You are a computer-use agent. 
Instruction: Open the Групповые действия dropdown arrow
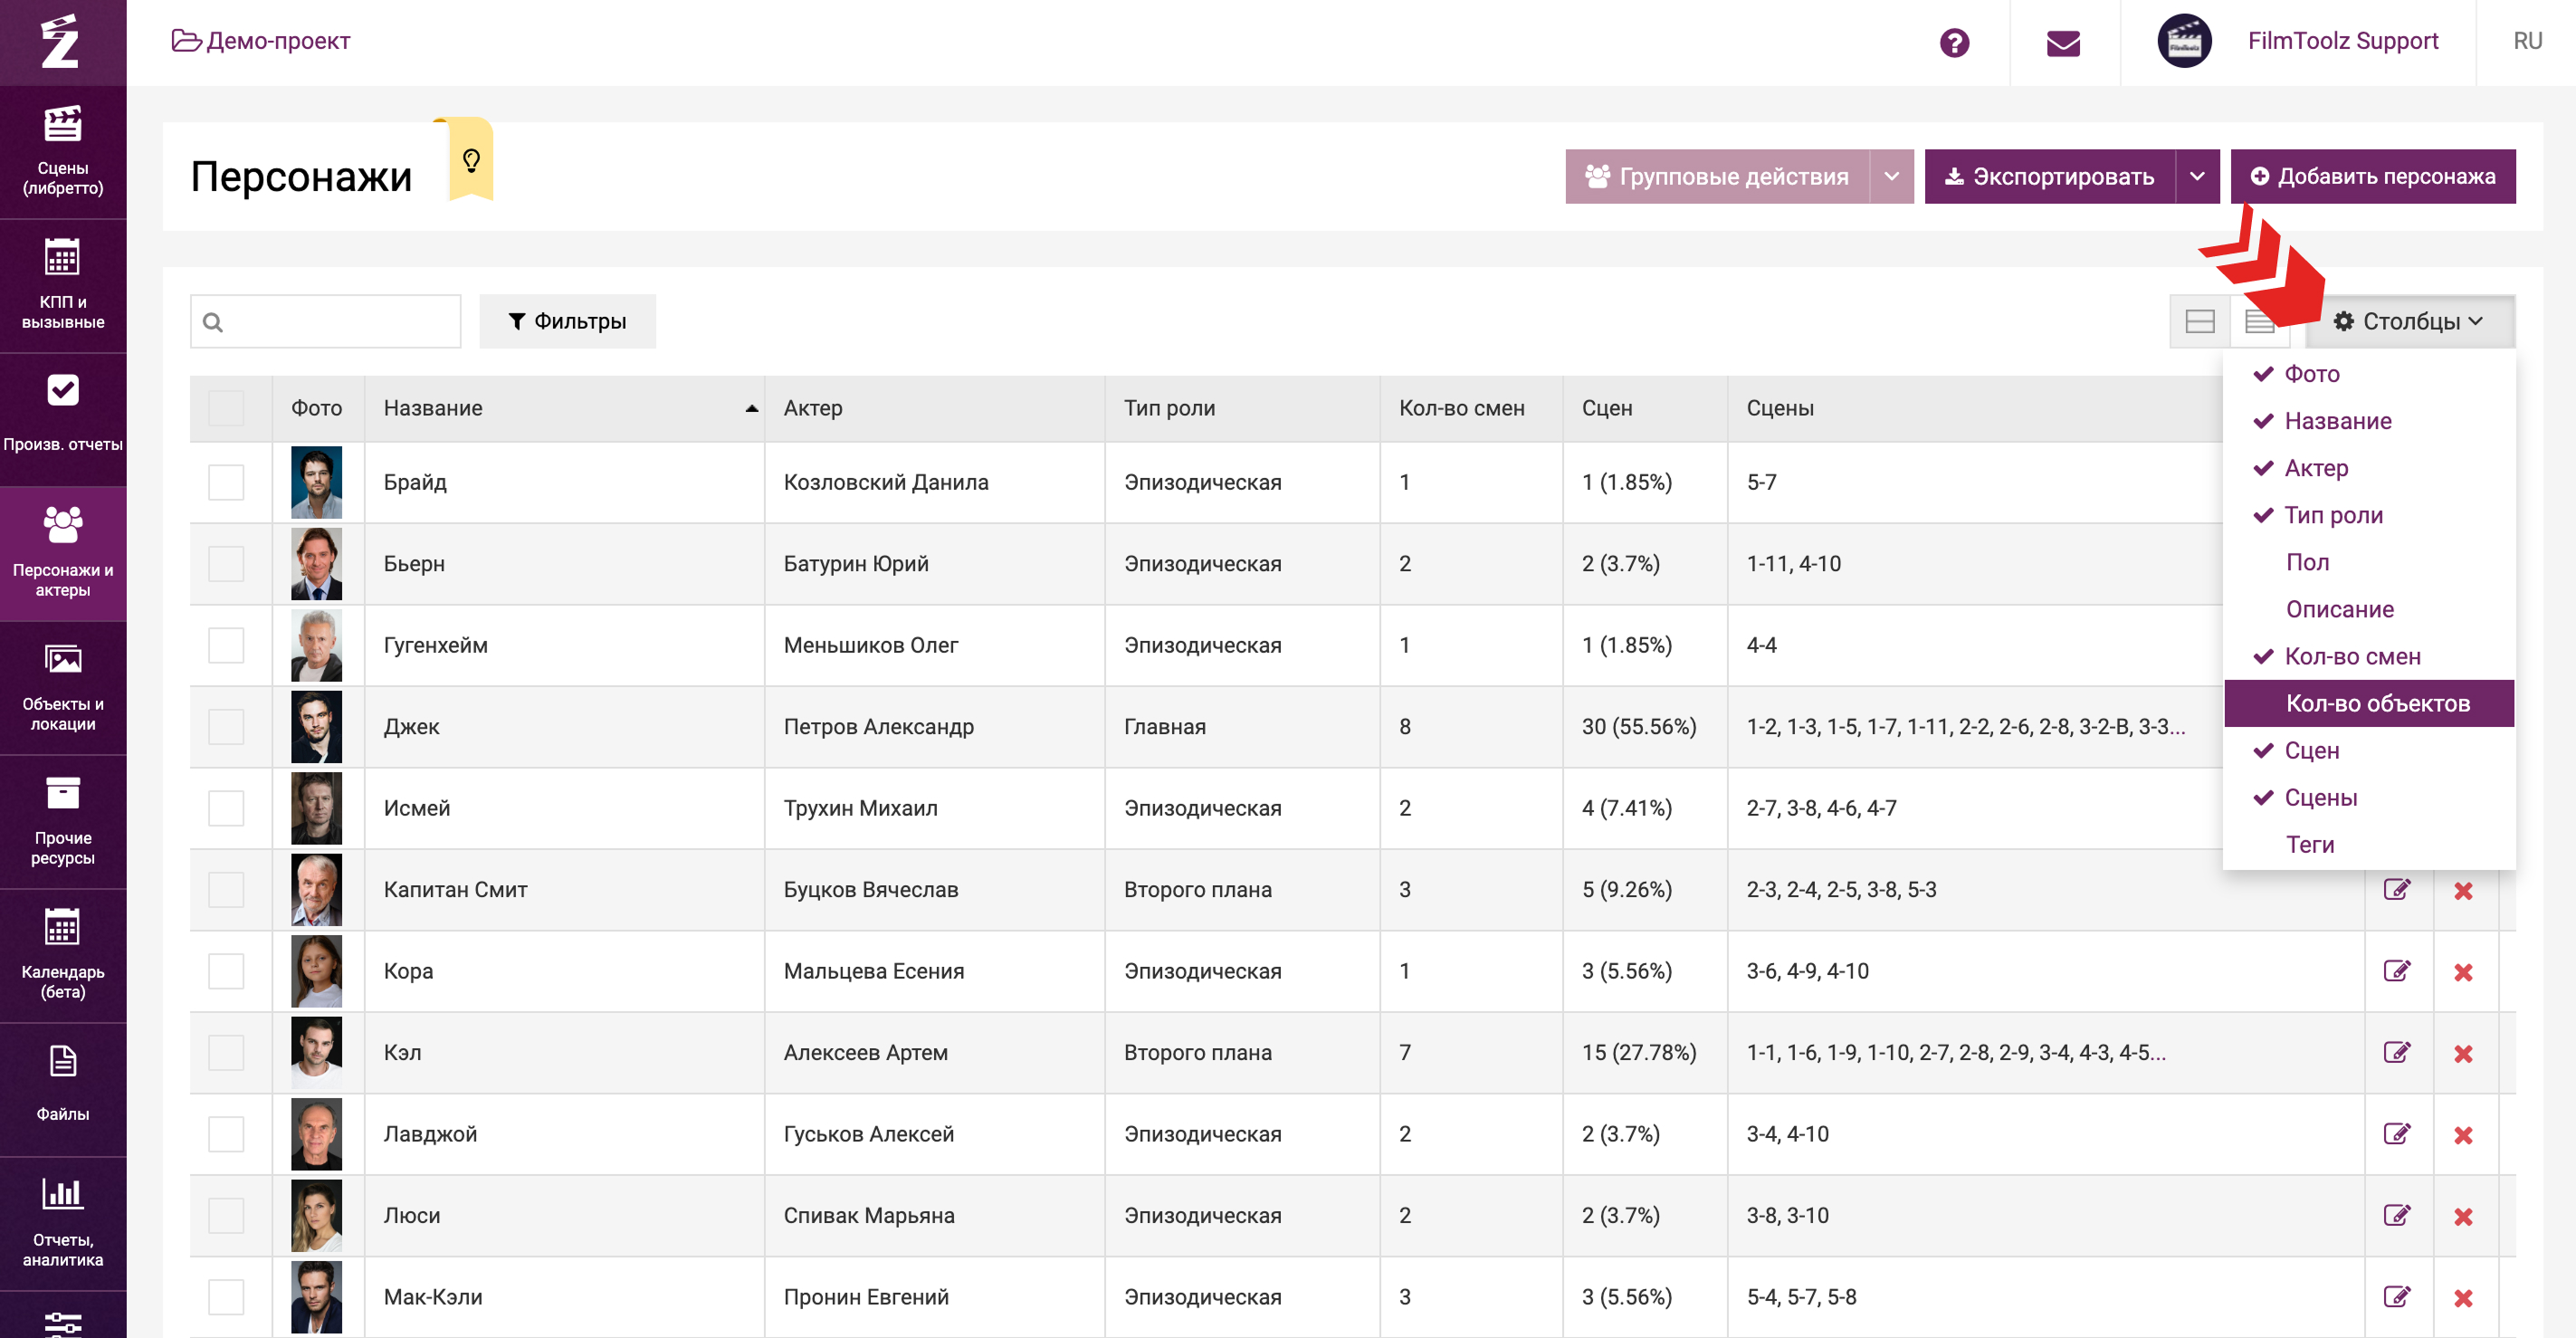point(1890,176)
